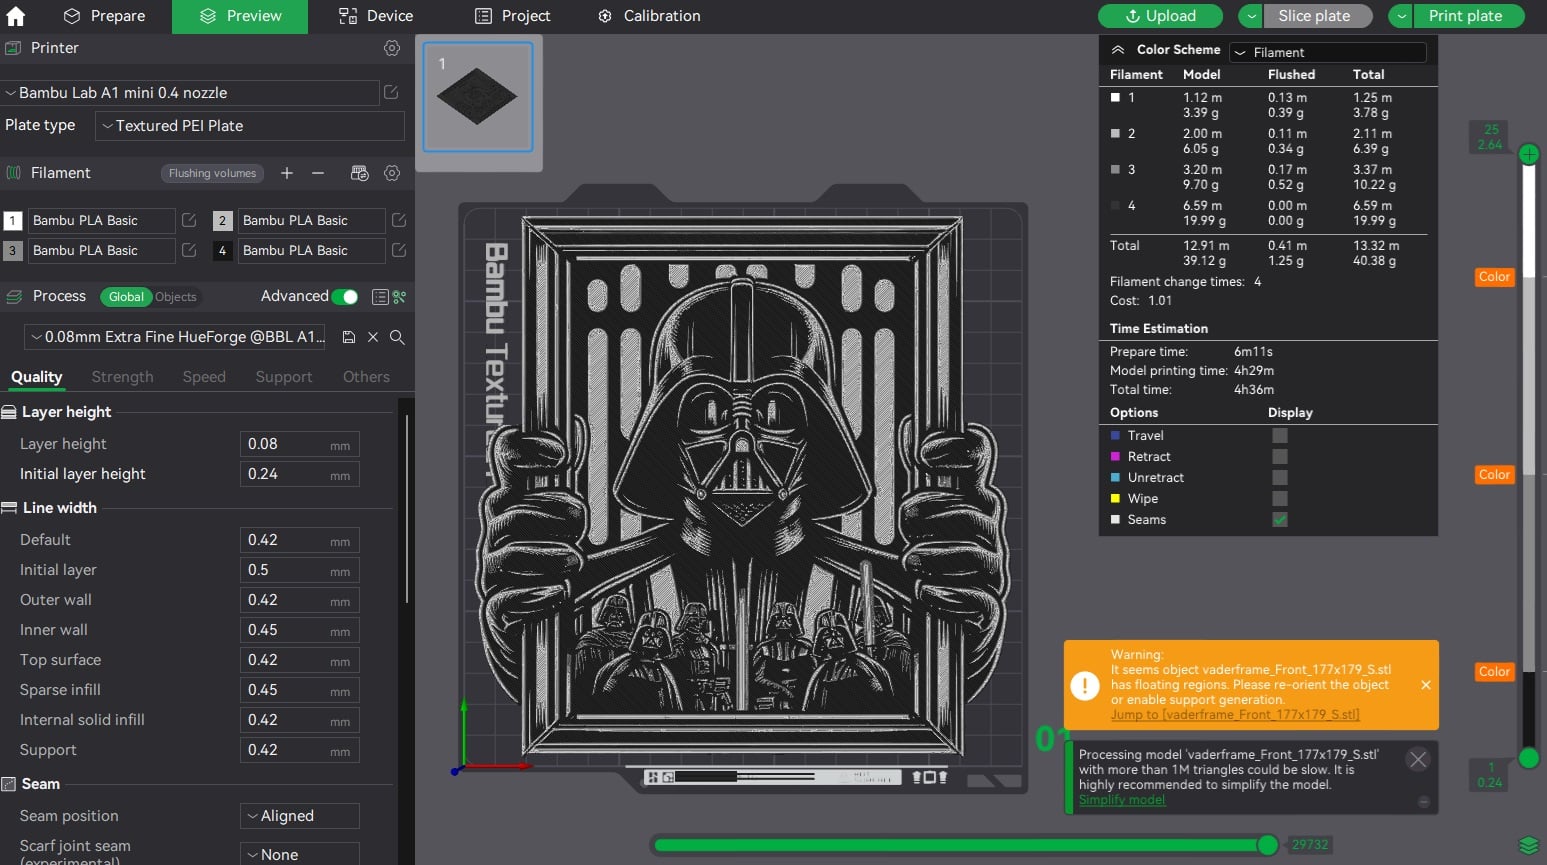Open layers view icon at bottom right

(1528, 846)
